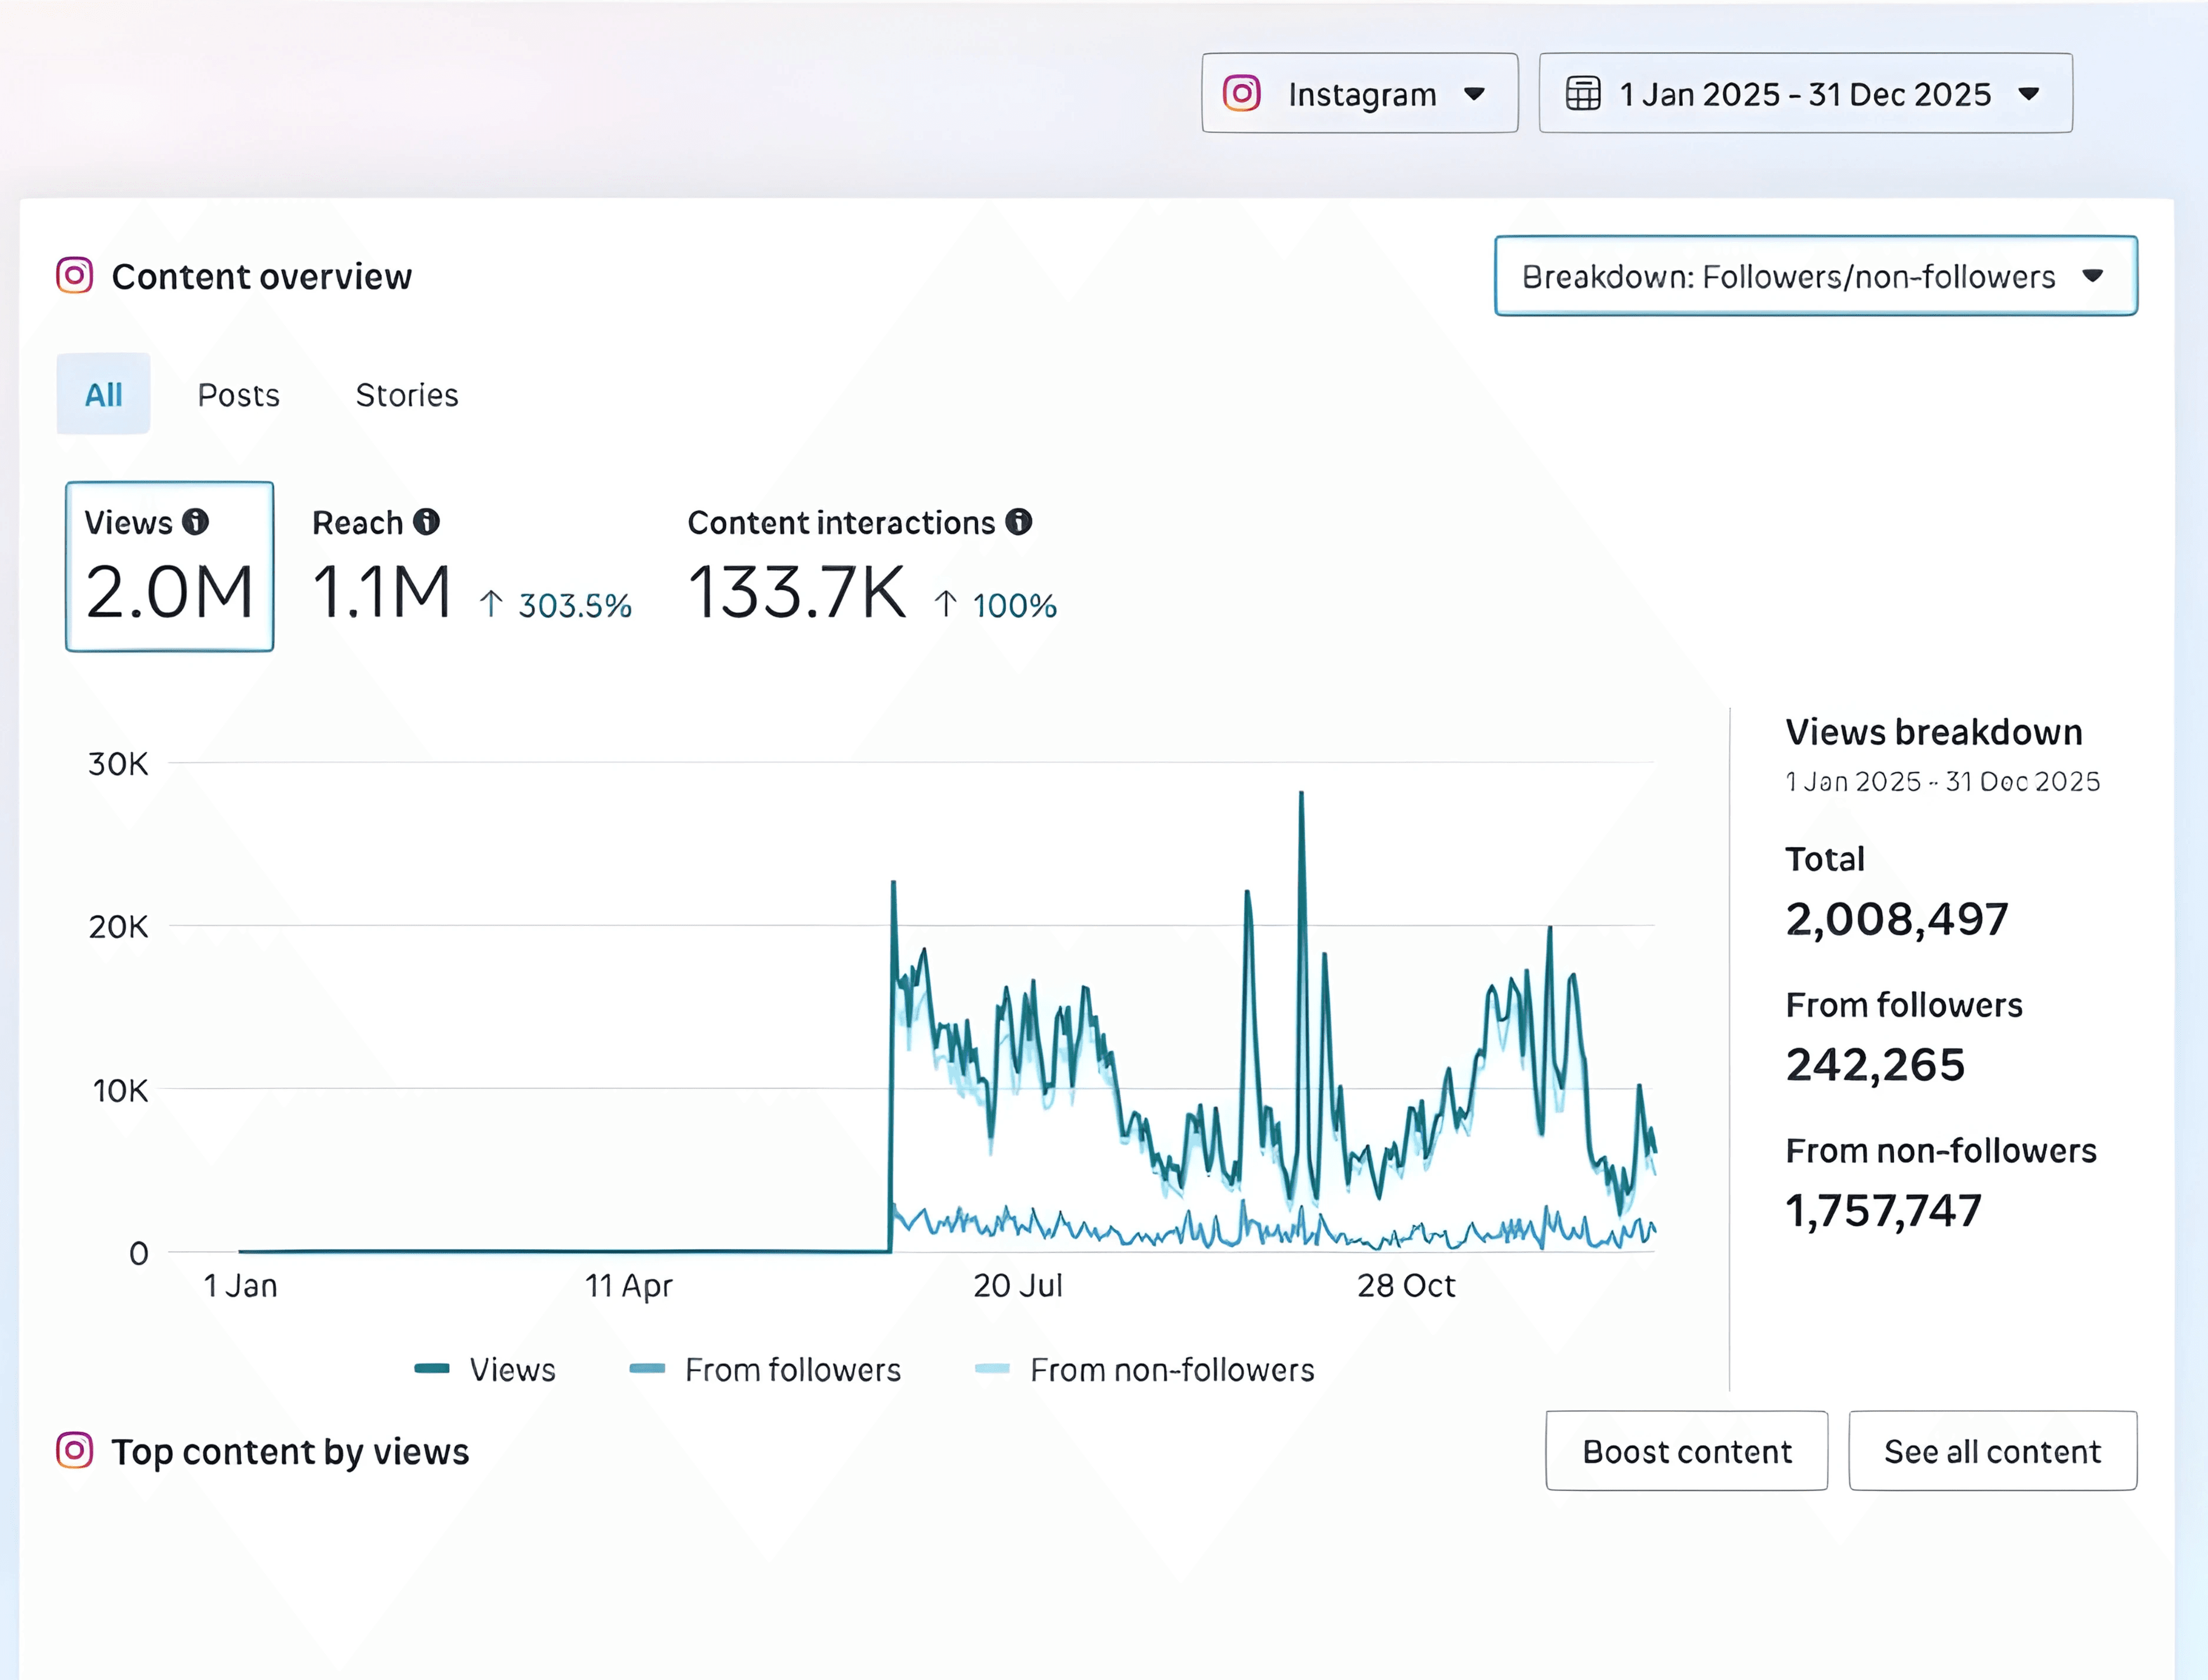Switch to the Stories tab
The height and width of the screenshot is (1680, 2208).
point(407,395)
